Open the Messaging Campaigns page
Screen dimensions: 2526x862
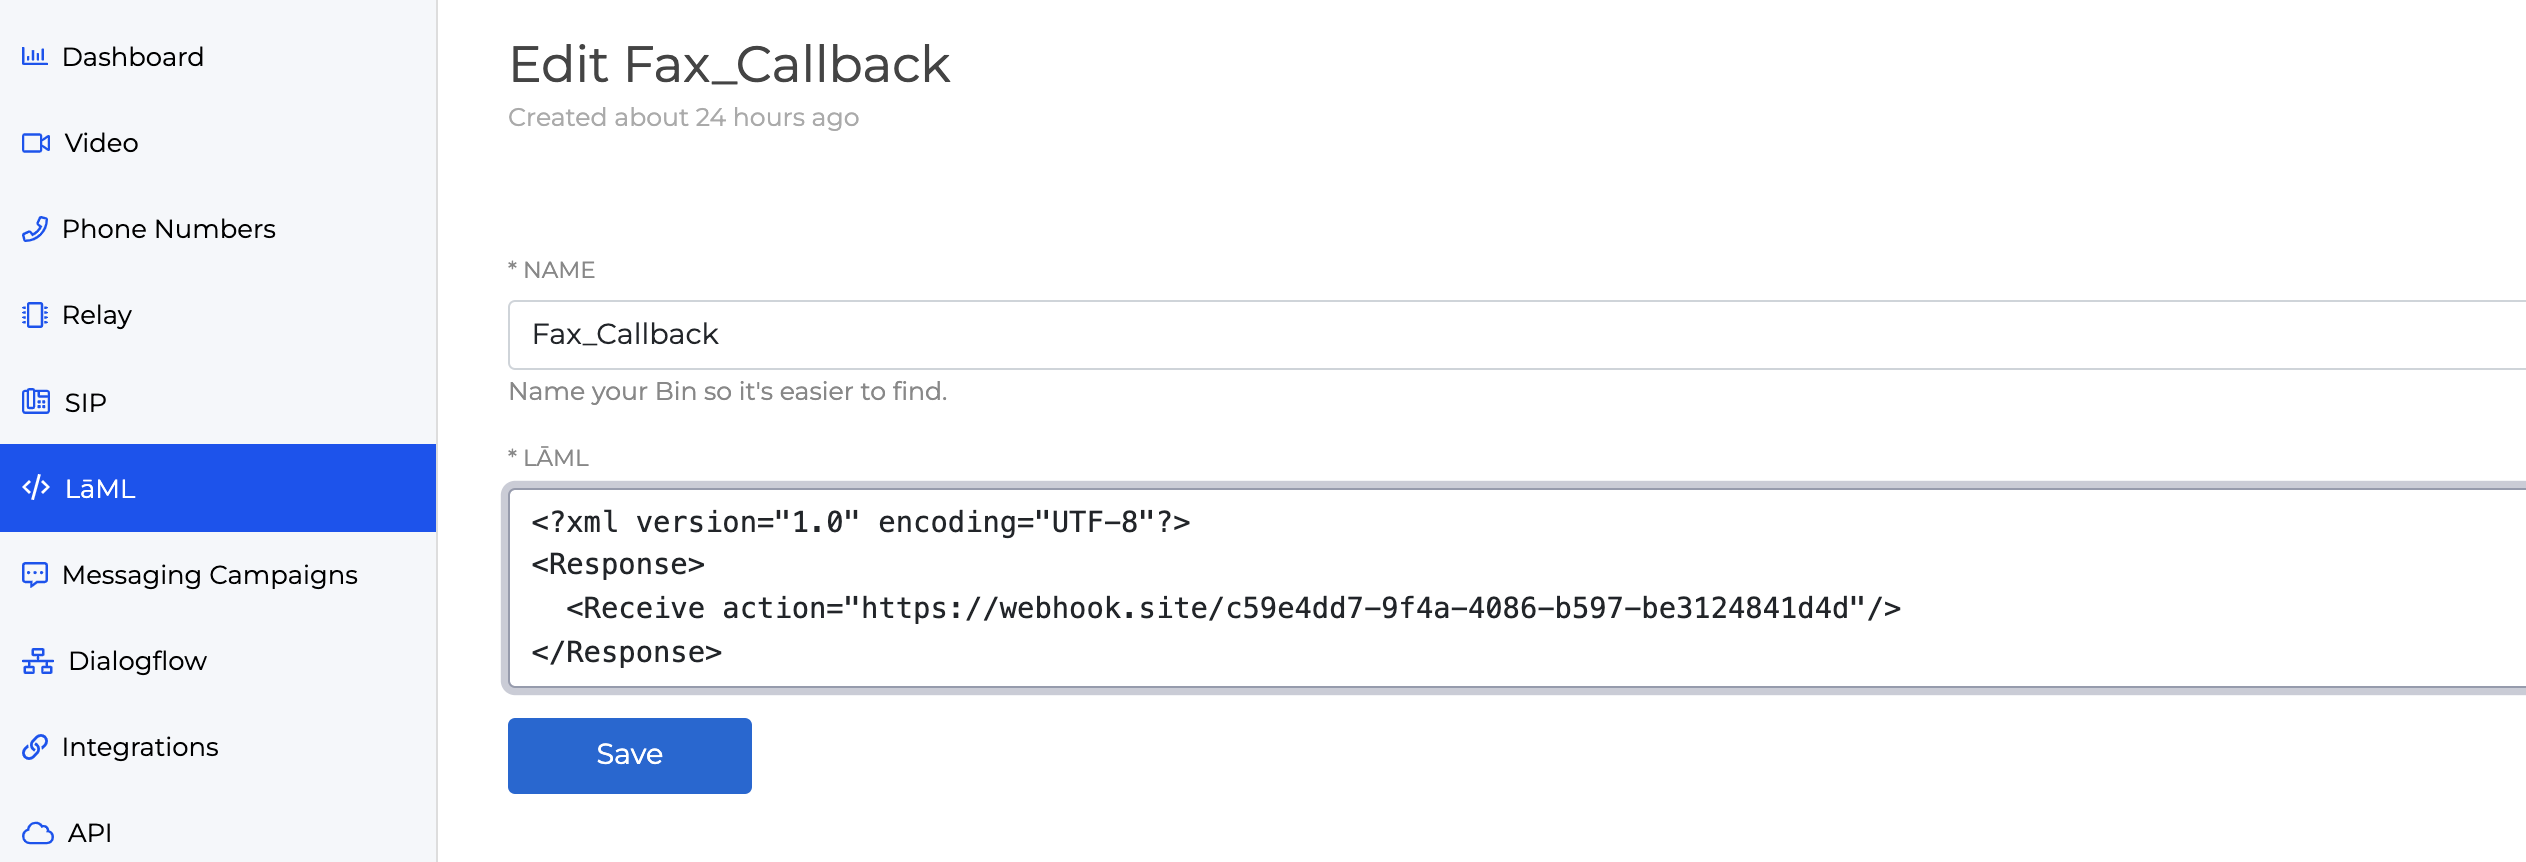coord(210,575)
